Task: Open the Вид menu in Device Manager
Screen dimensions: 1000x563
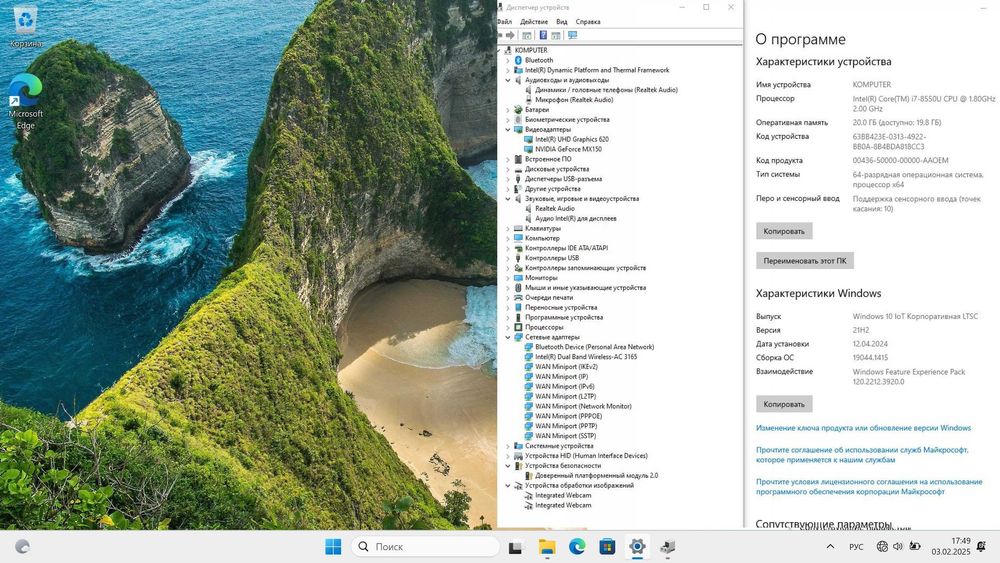Action: click(561, 22)
